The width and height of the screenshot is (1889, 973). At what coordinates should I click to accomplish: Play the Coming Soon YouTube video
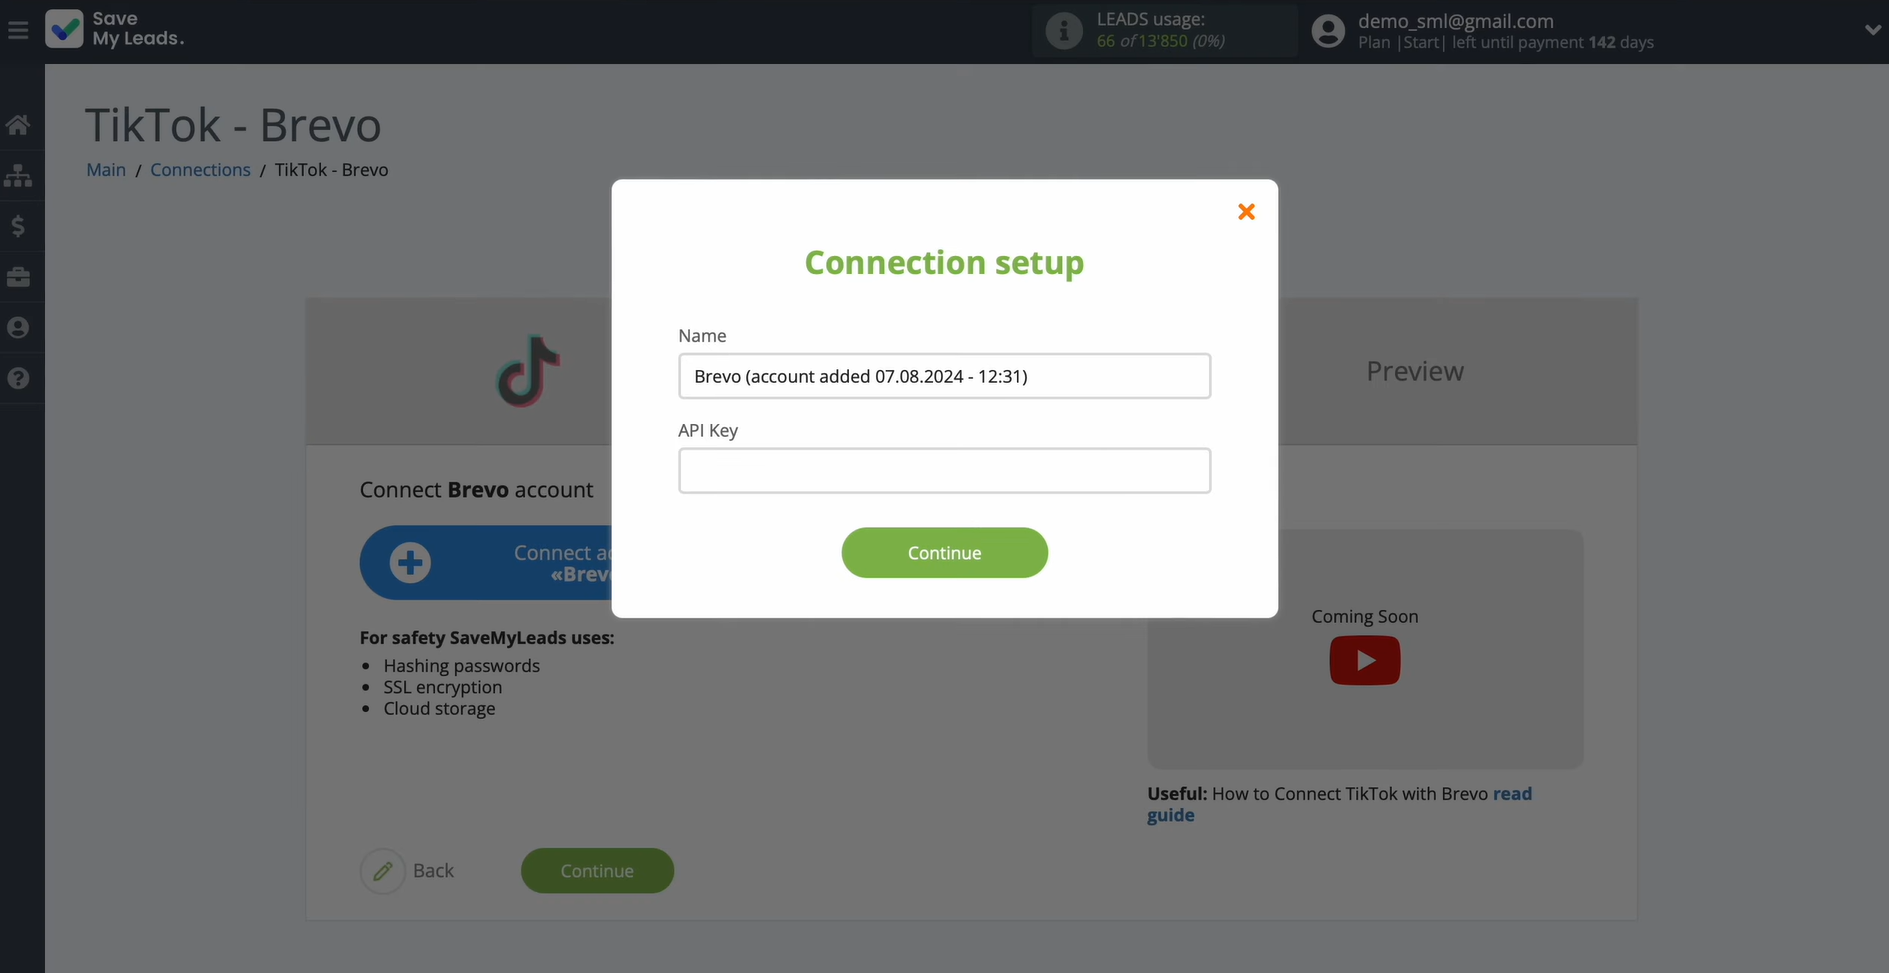(x=1364, y=661)
